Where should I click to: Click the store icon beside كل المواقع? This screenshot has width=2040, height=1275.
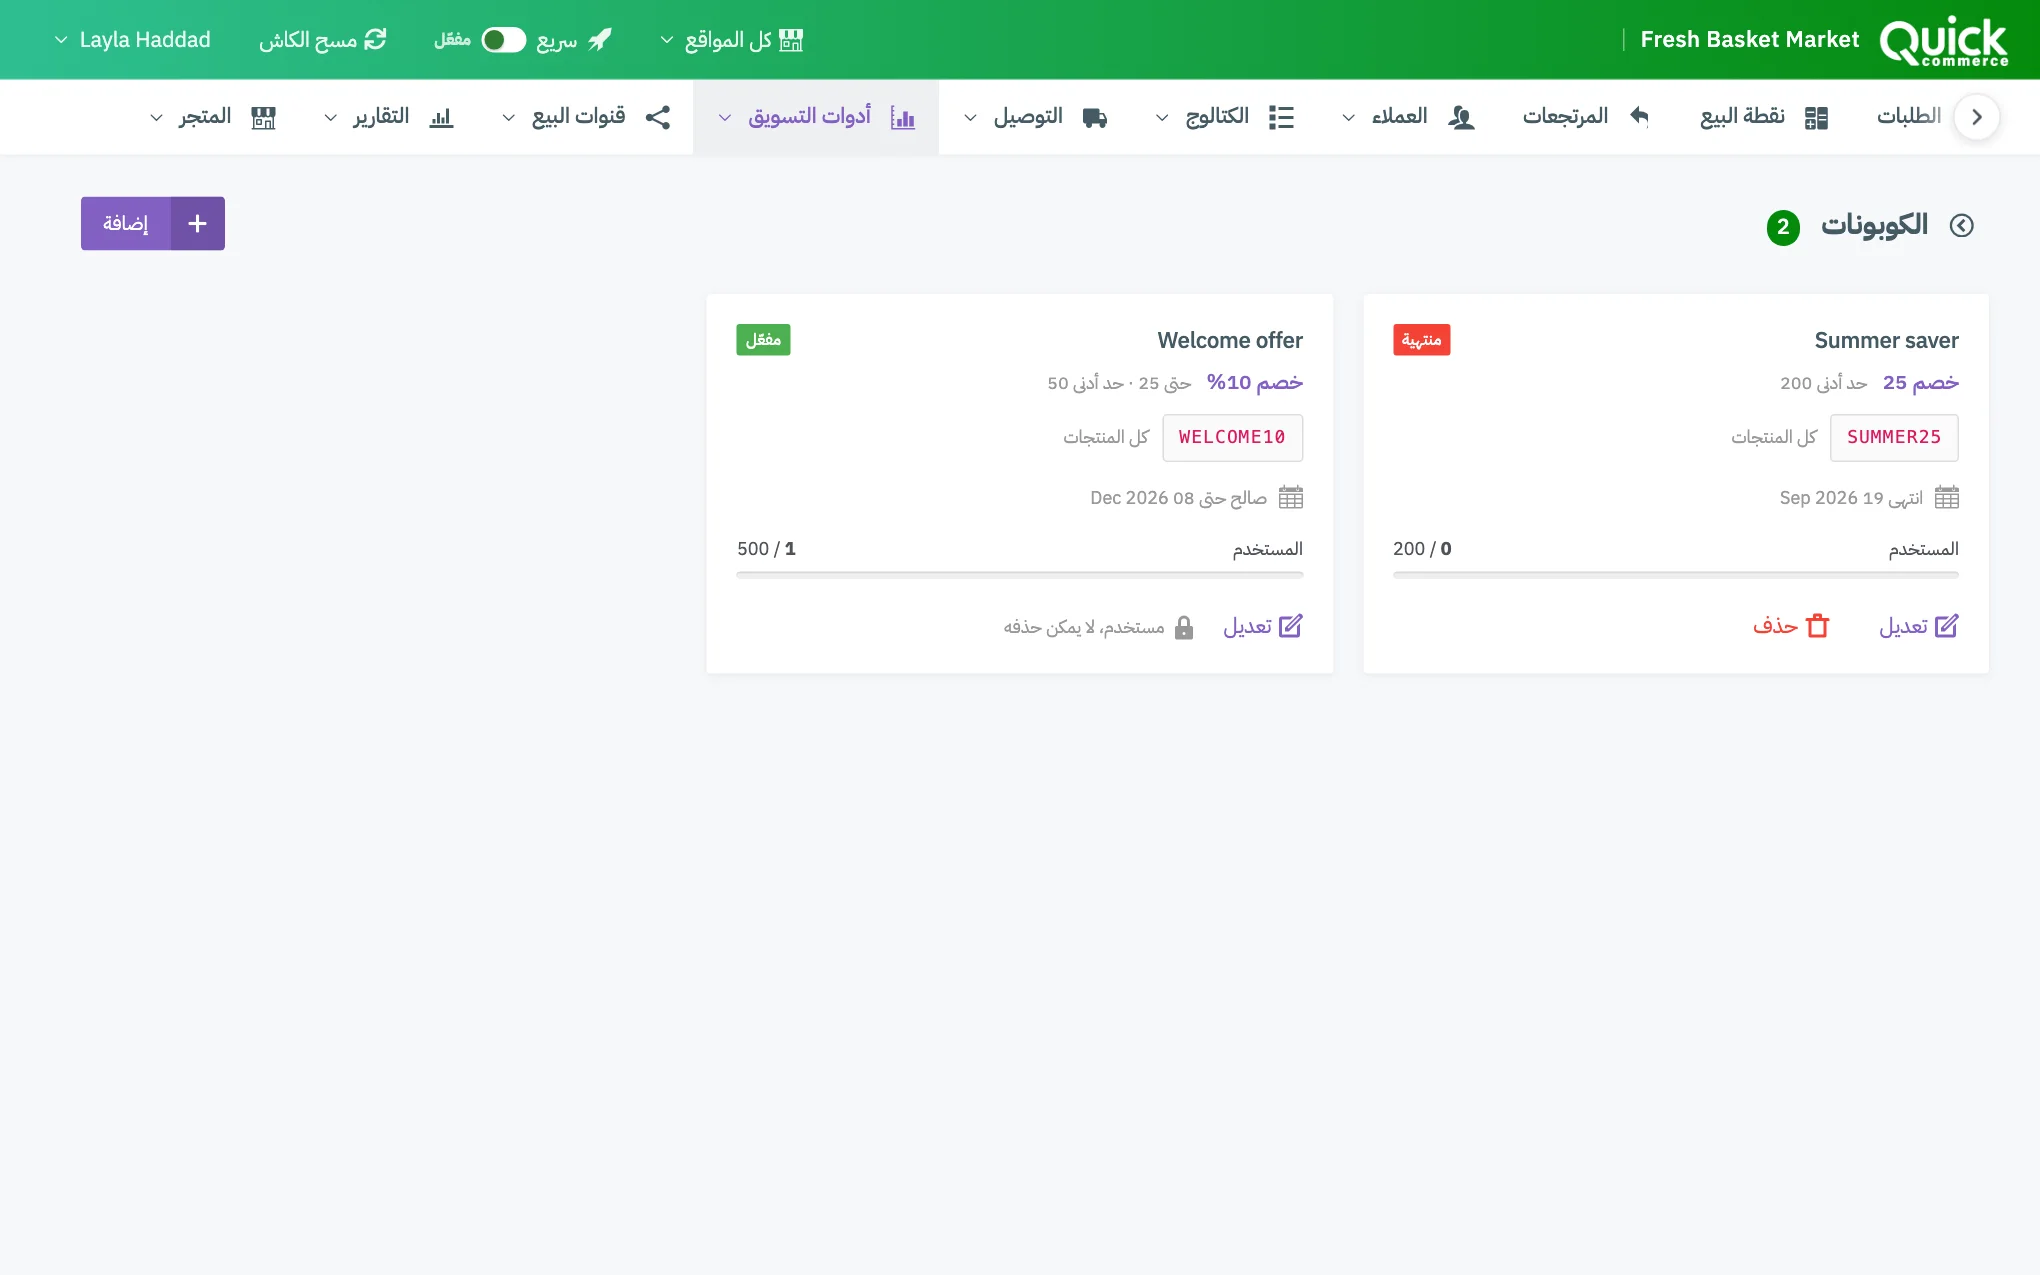pos(791,40)
